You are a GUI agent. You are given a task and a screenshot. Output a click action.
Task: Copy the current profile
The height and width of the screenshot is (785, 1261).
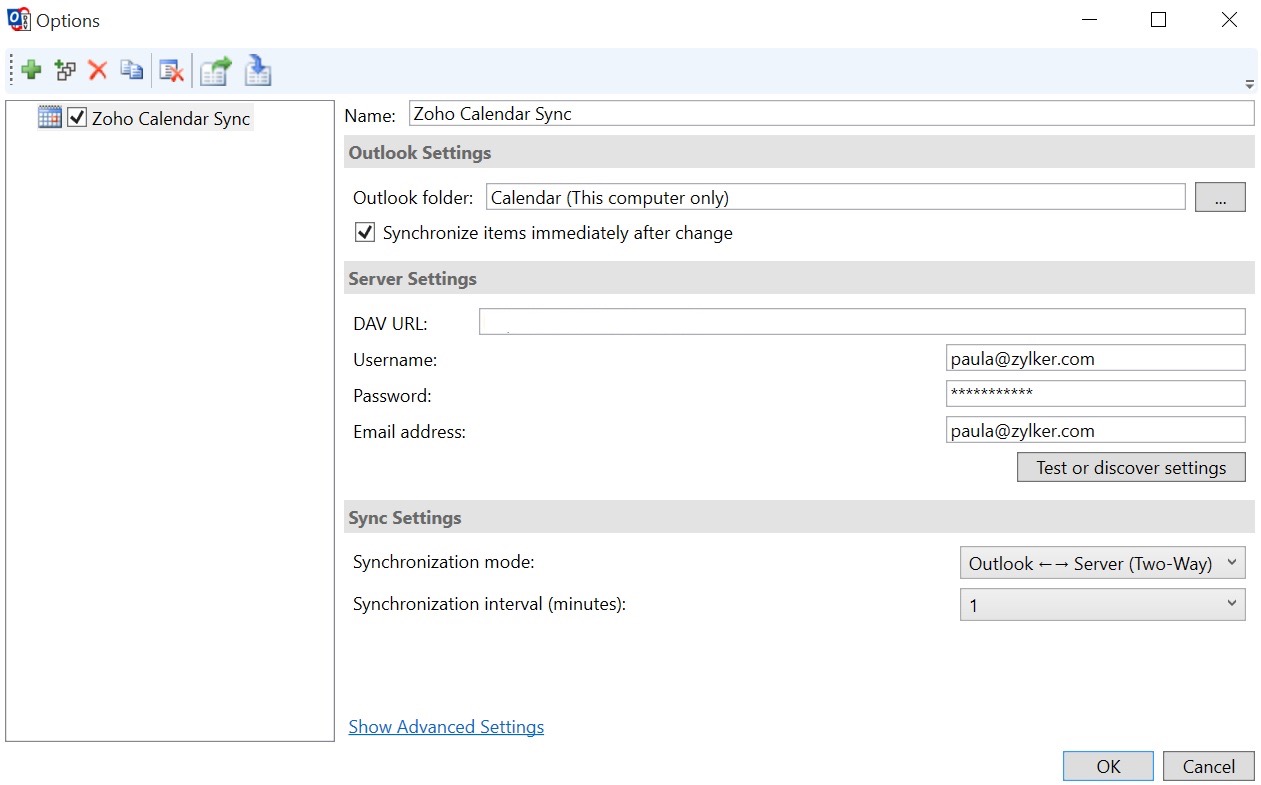pyautogui.click(x=131, y=70)
